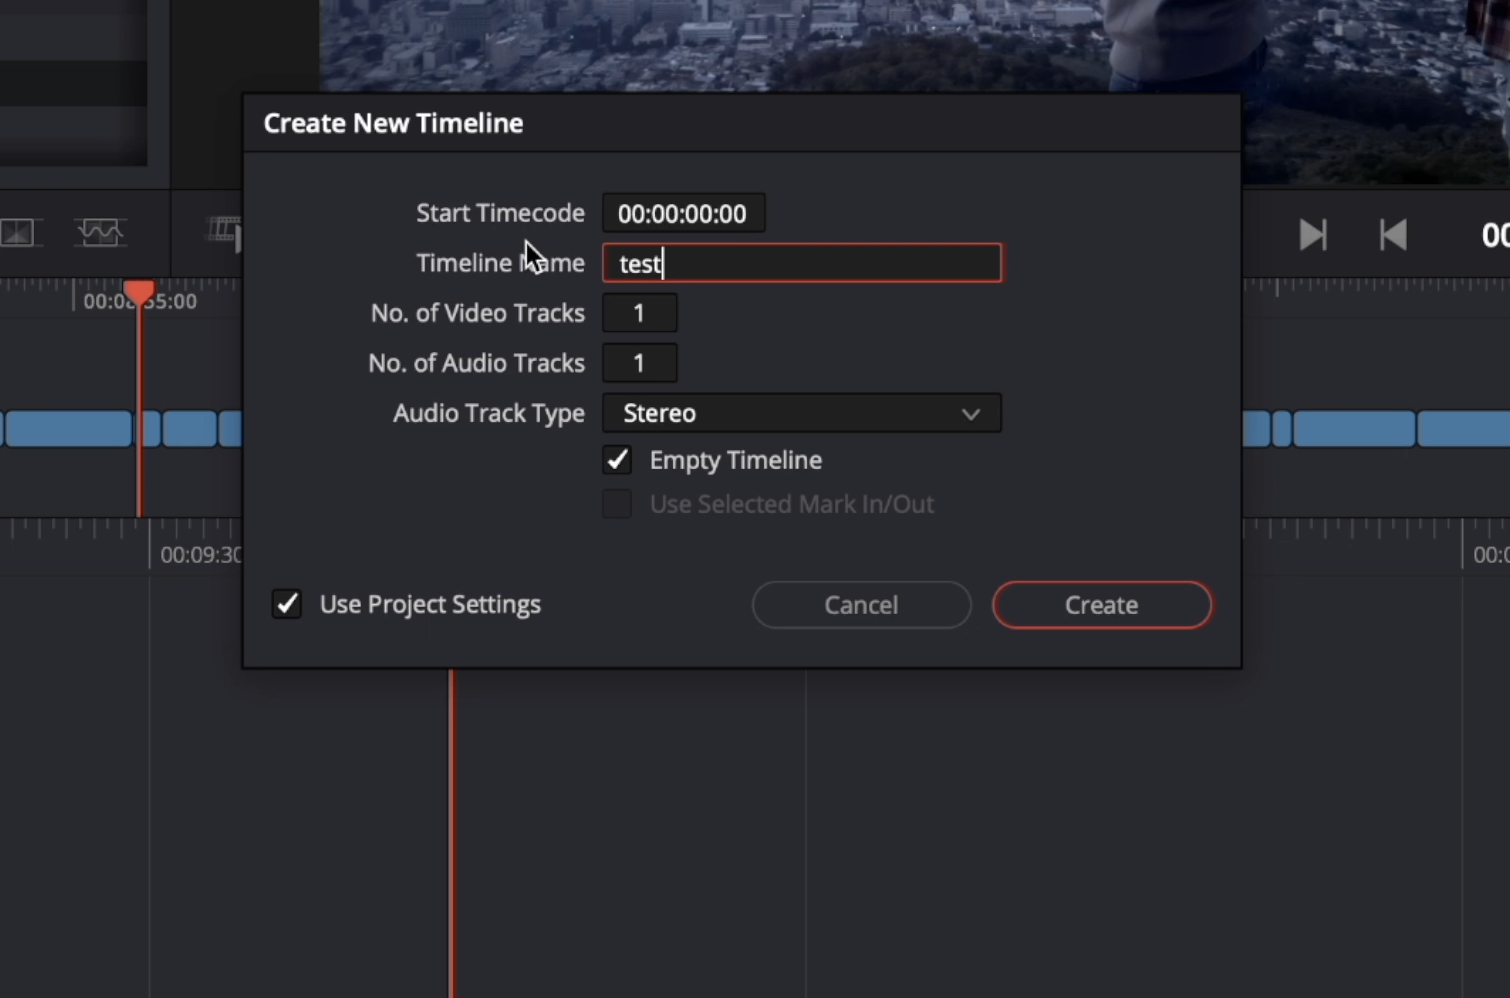Click the 00:09:30 timecode on lower ruler
The width and height of the screenshot is (1510, 998).
coord(200,555)
